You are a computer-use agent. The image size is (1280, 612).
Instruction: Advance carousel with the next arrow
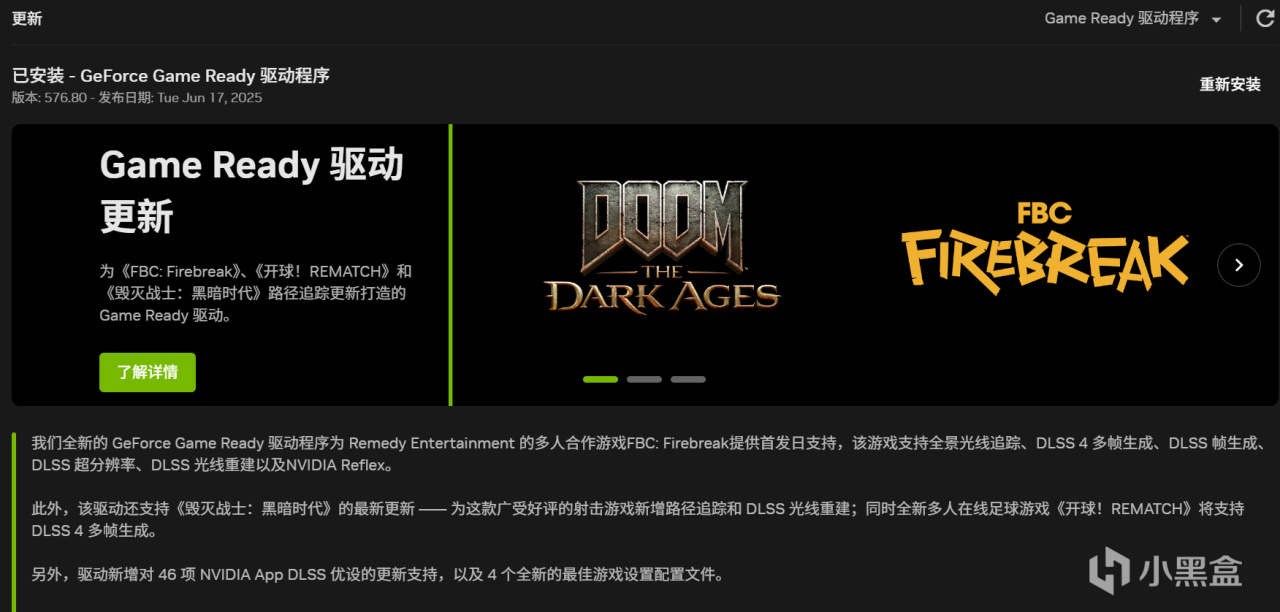1239,265
